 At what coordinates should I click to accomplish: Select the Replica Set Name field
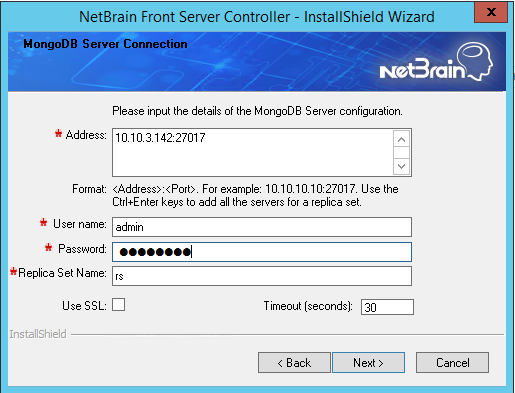[x=262, y=276]
